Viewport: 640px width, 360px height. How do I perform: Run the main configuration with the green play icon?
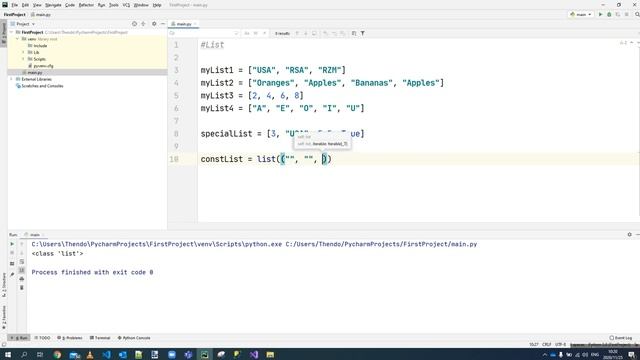(600, 14)
